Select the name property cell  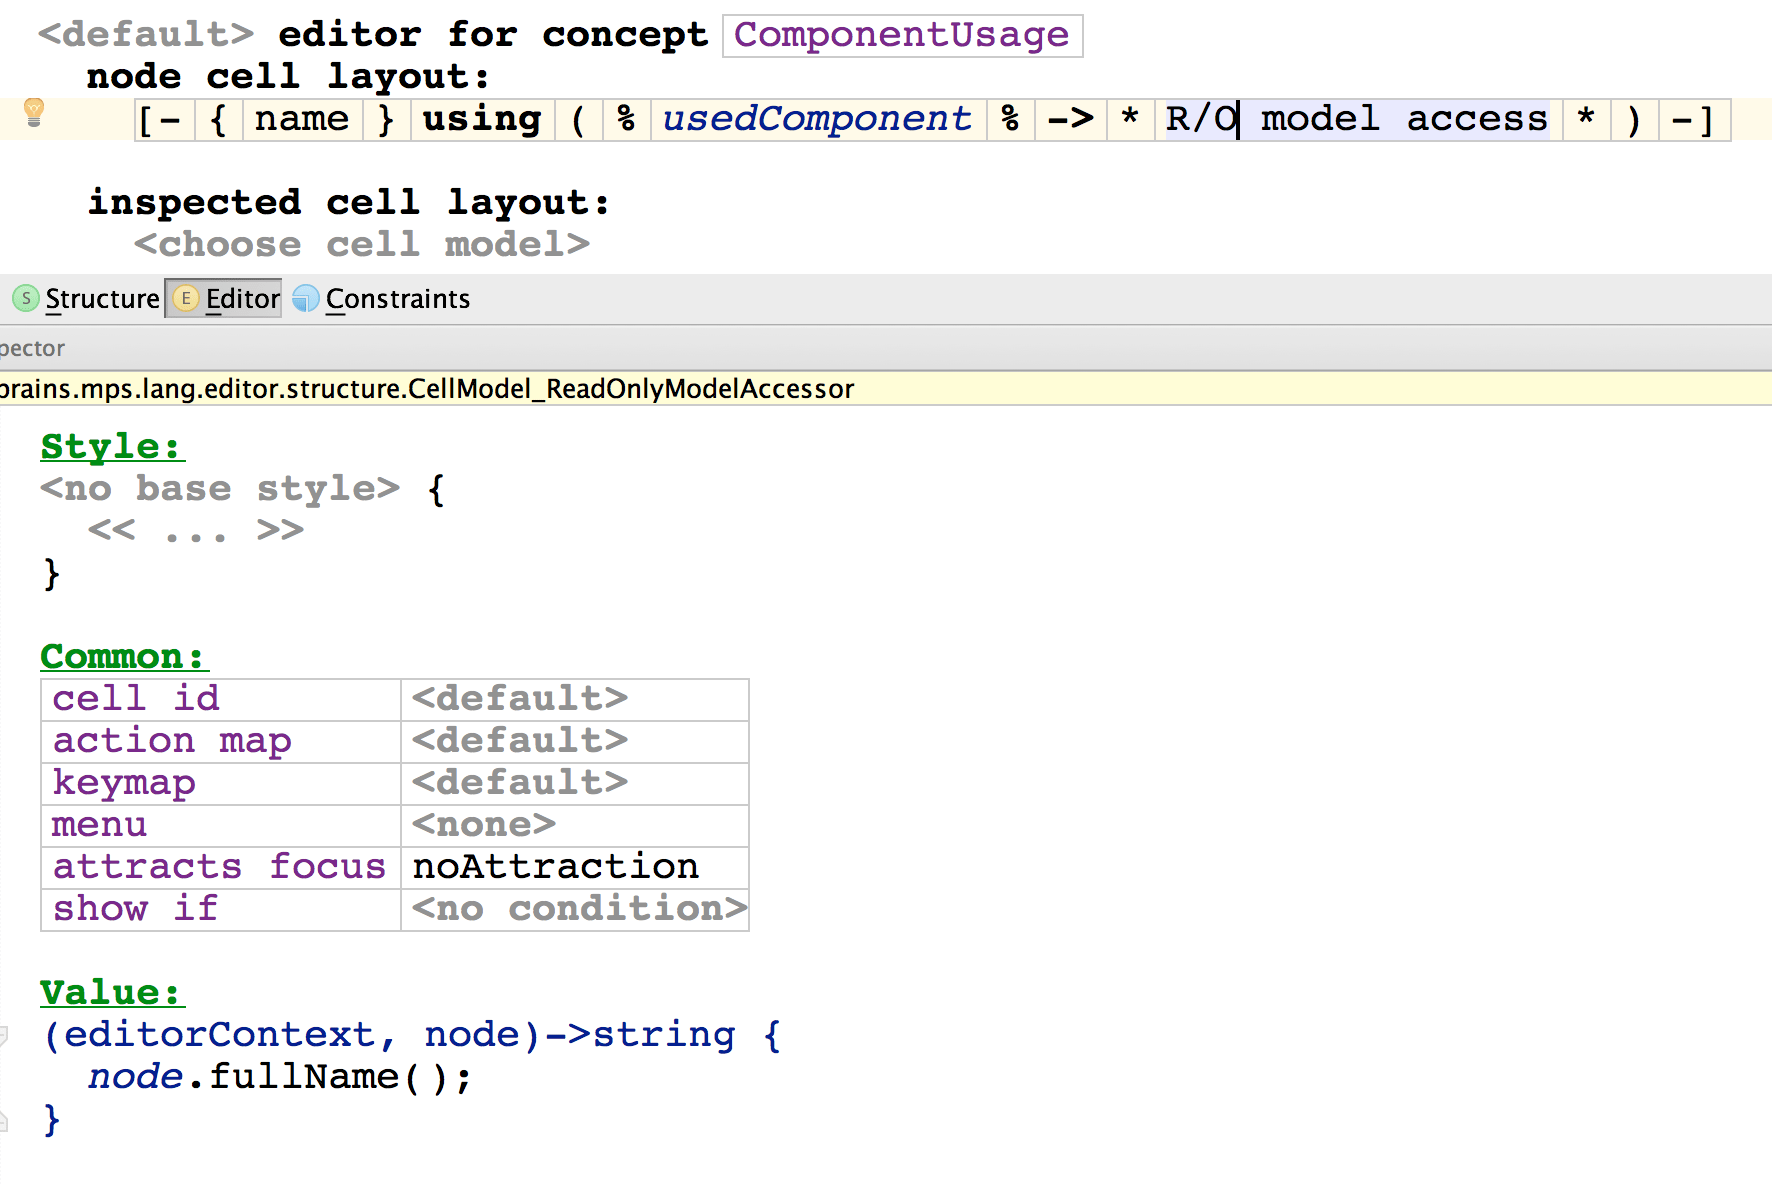302,120
